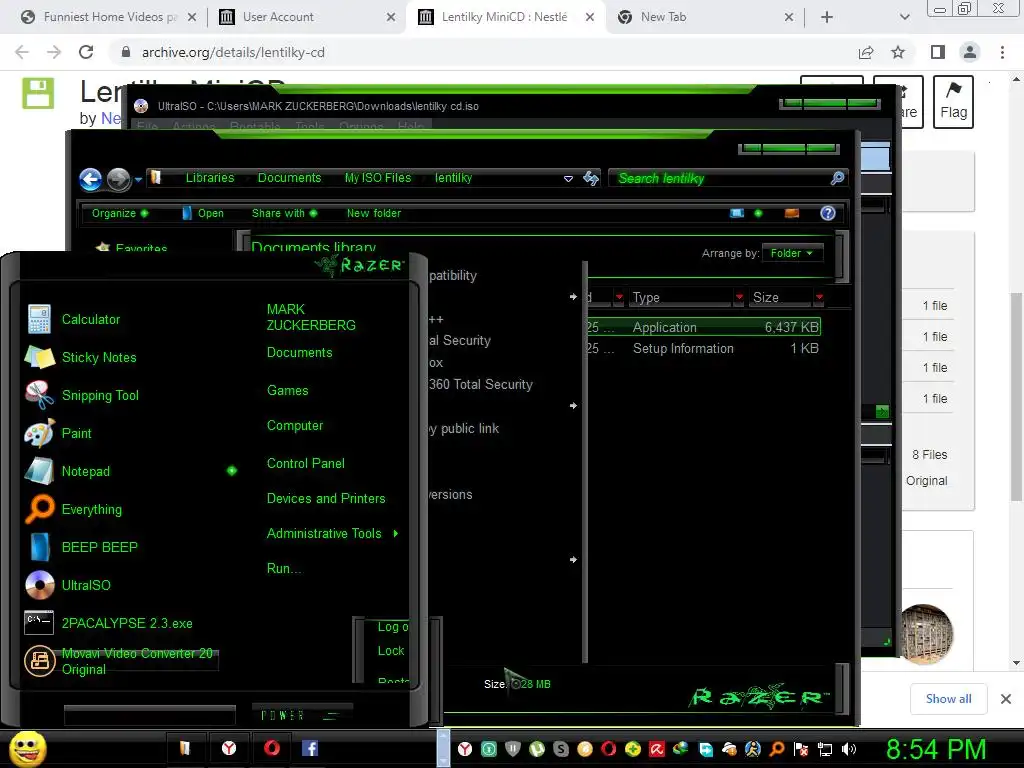Bookmark this page with the star

(x=898, y=52)
